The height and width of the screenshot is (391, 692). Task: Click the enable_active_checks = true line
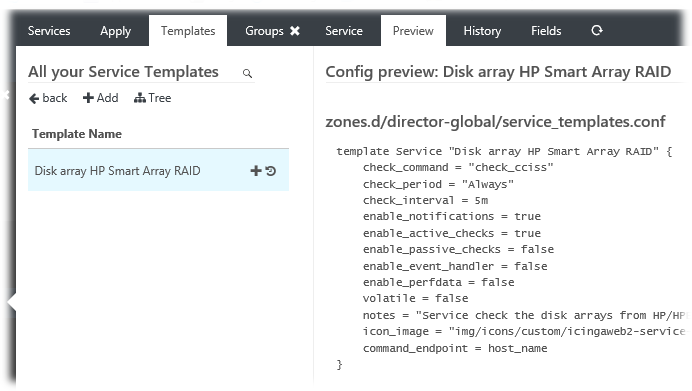click(x=451, y=233)
